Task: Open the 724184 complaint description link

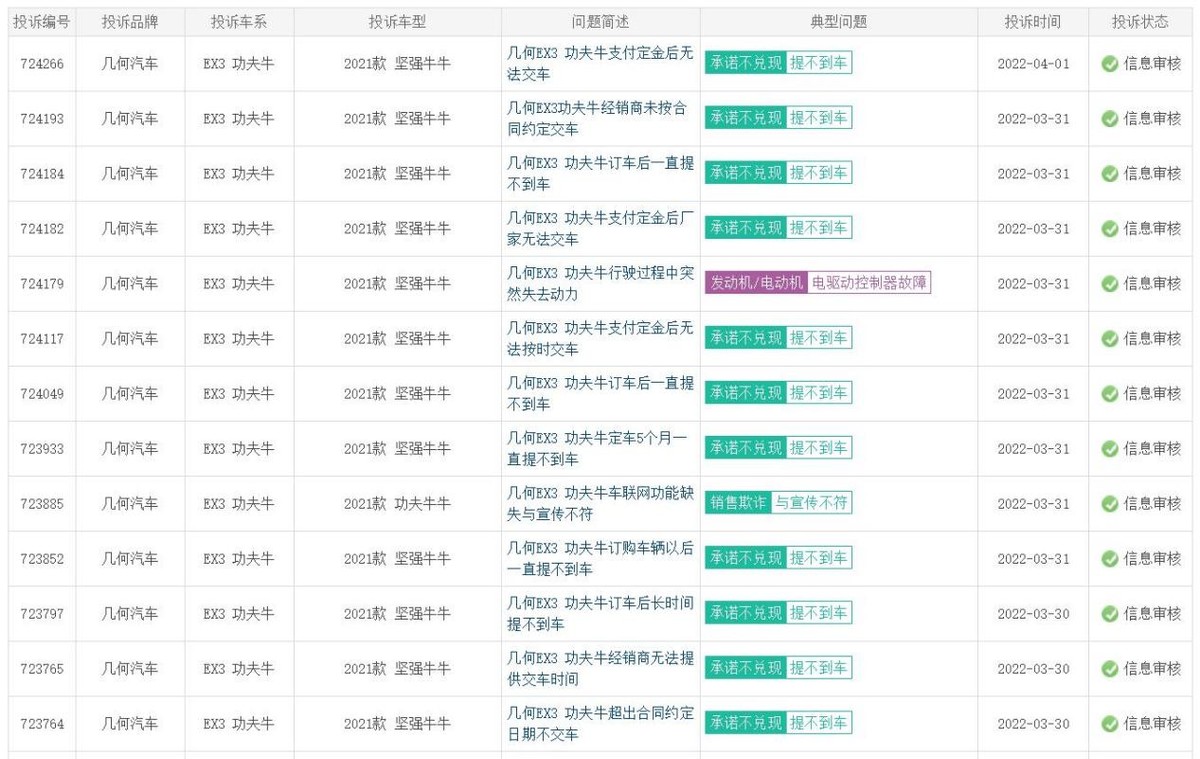Action: tap(600, 174)
